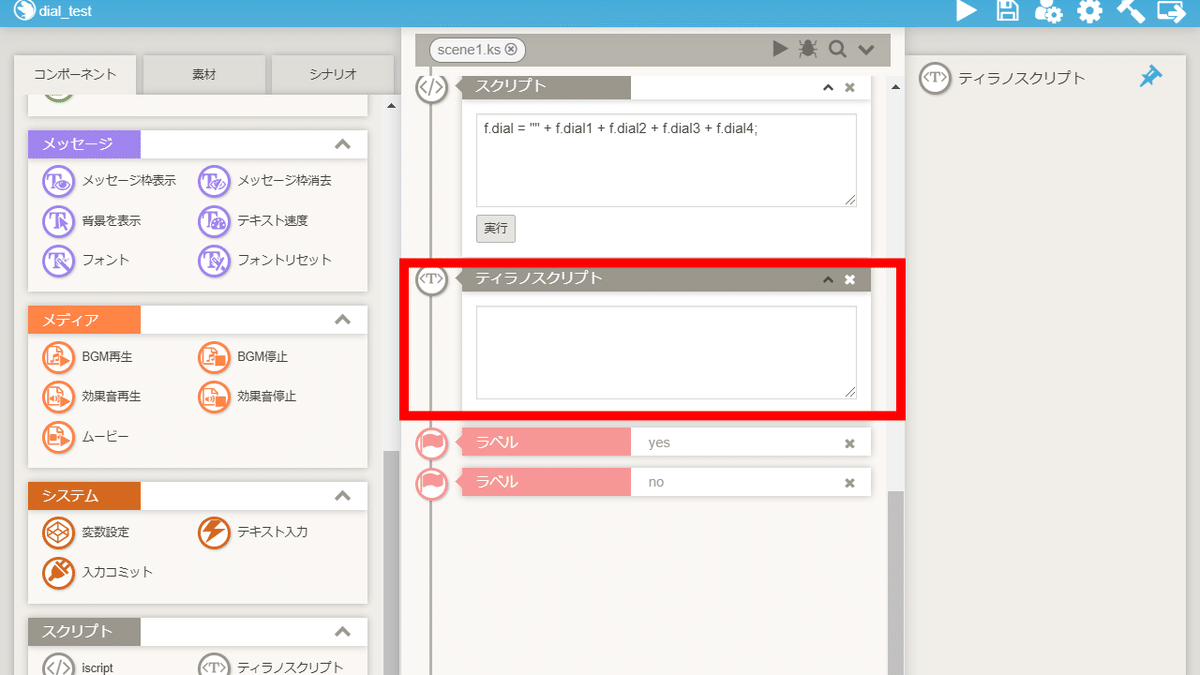Image resolution: width=1200 pixels, height=675 pixels.
Task: Open the character settings icon in top bar
Action: coord(1048,12)
